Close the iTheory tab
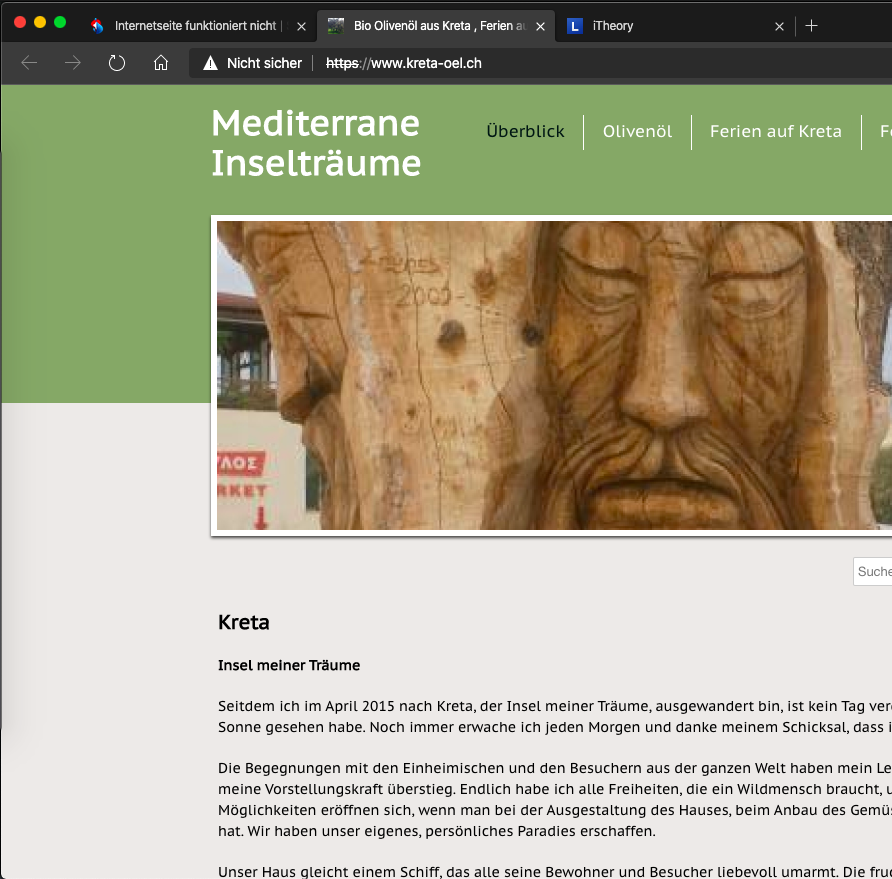 pos(779,26)
